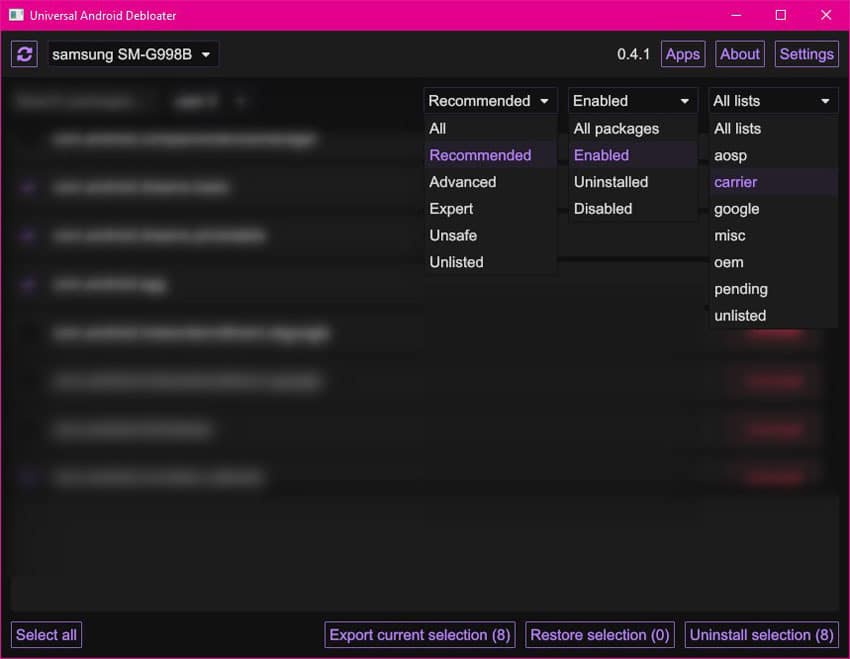Viewport: 850px width, 659px height.
Task: Open the samsung SM-G998B device dropdown
Action: click(133, 55)
